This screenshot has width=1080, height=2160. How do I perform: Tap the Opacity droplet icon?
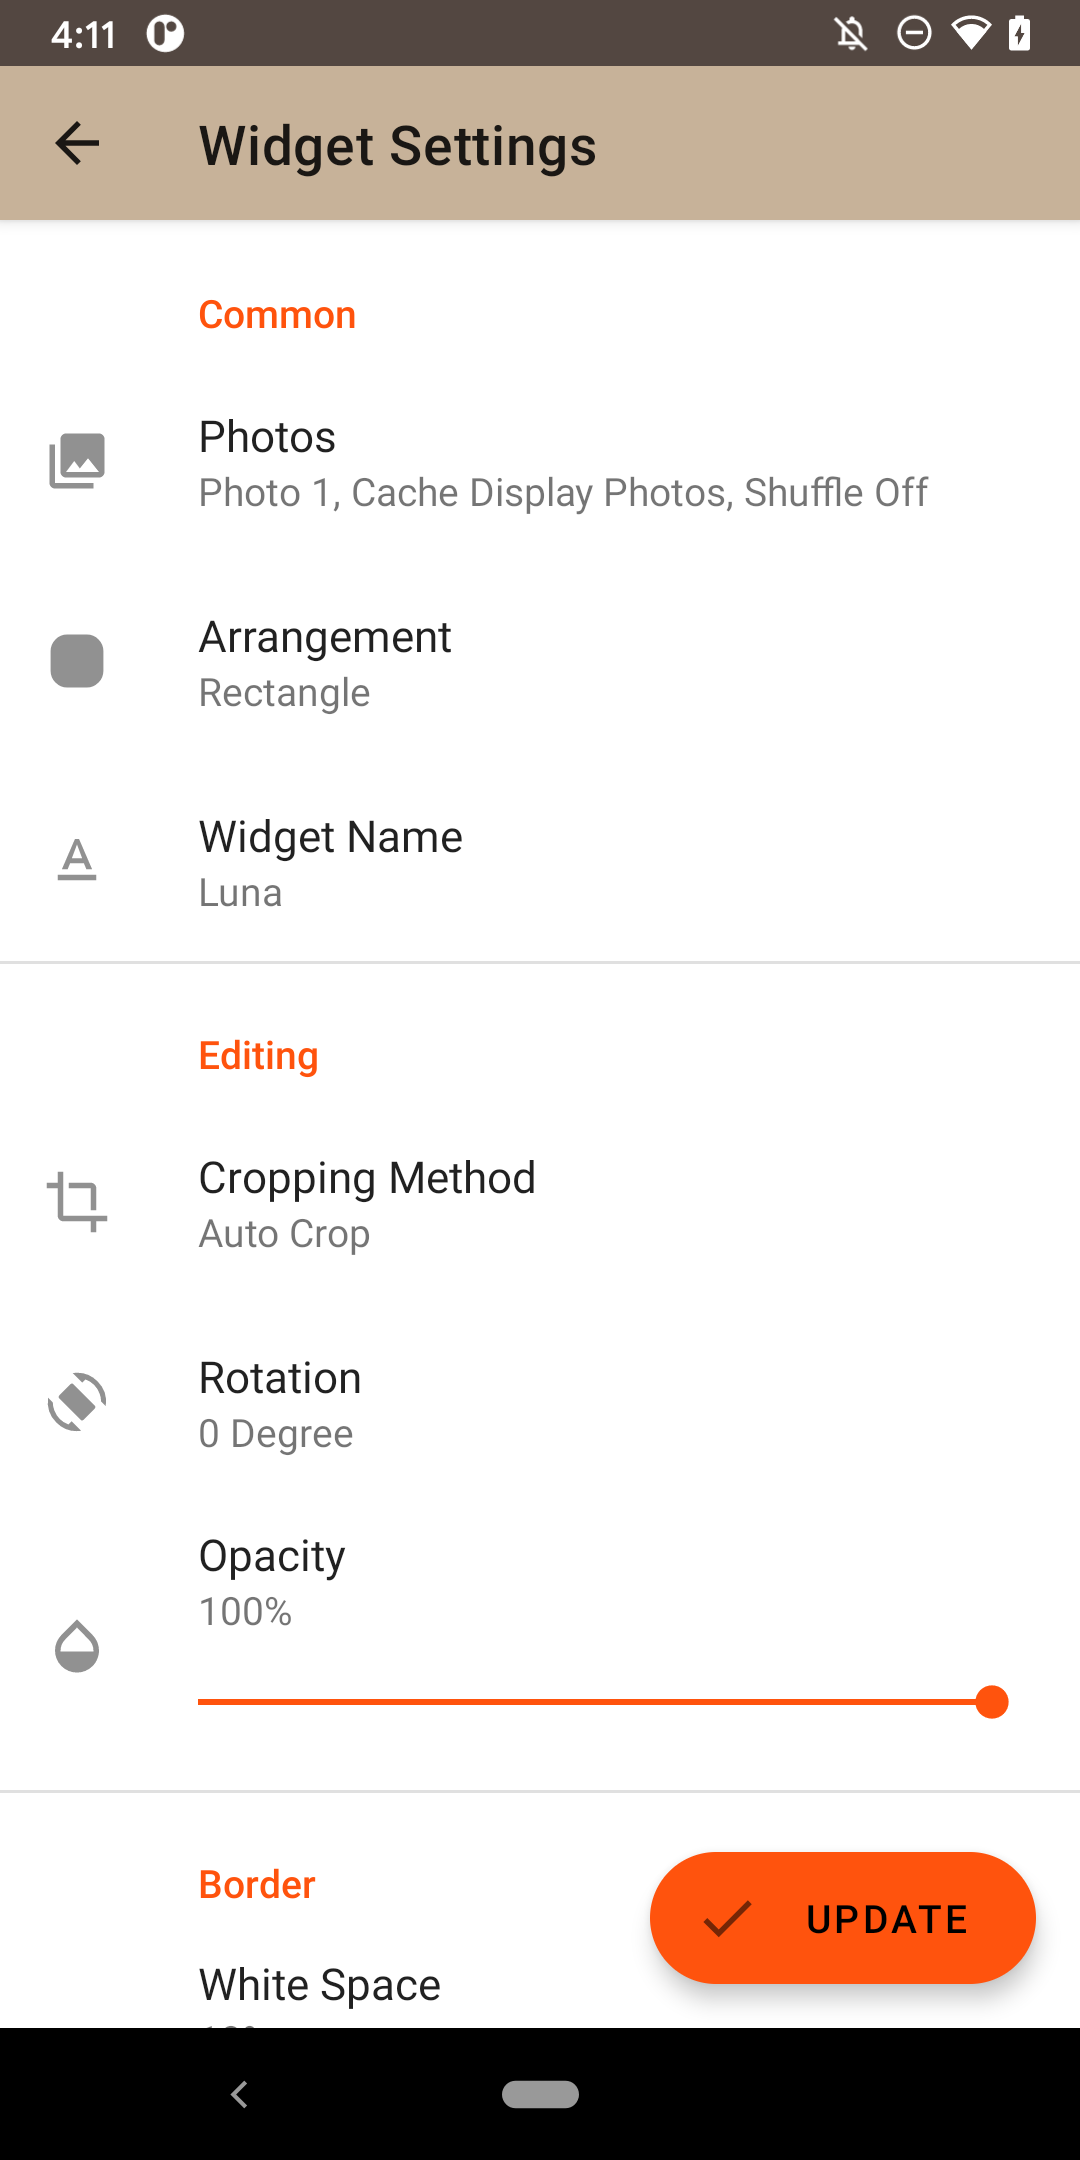(x=77, y=1646)
